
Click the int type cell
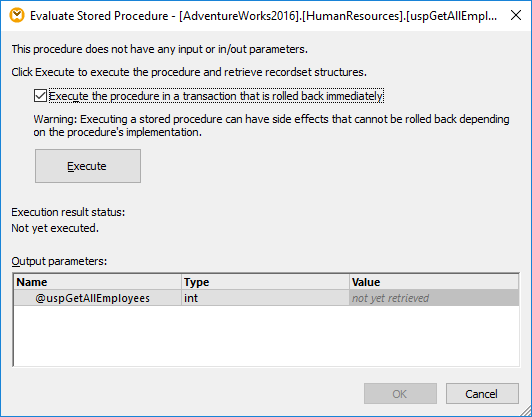point(265,298)
